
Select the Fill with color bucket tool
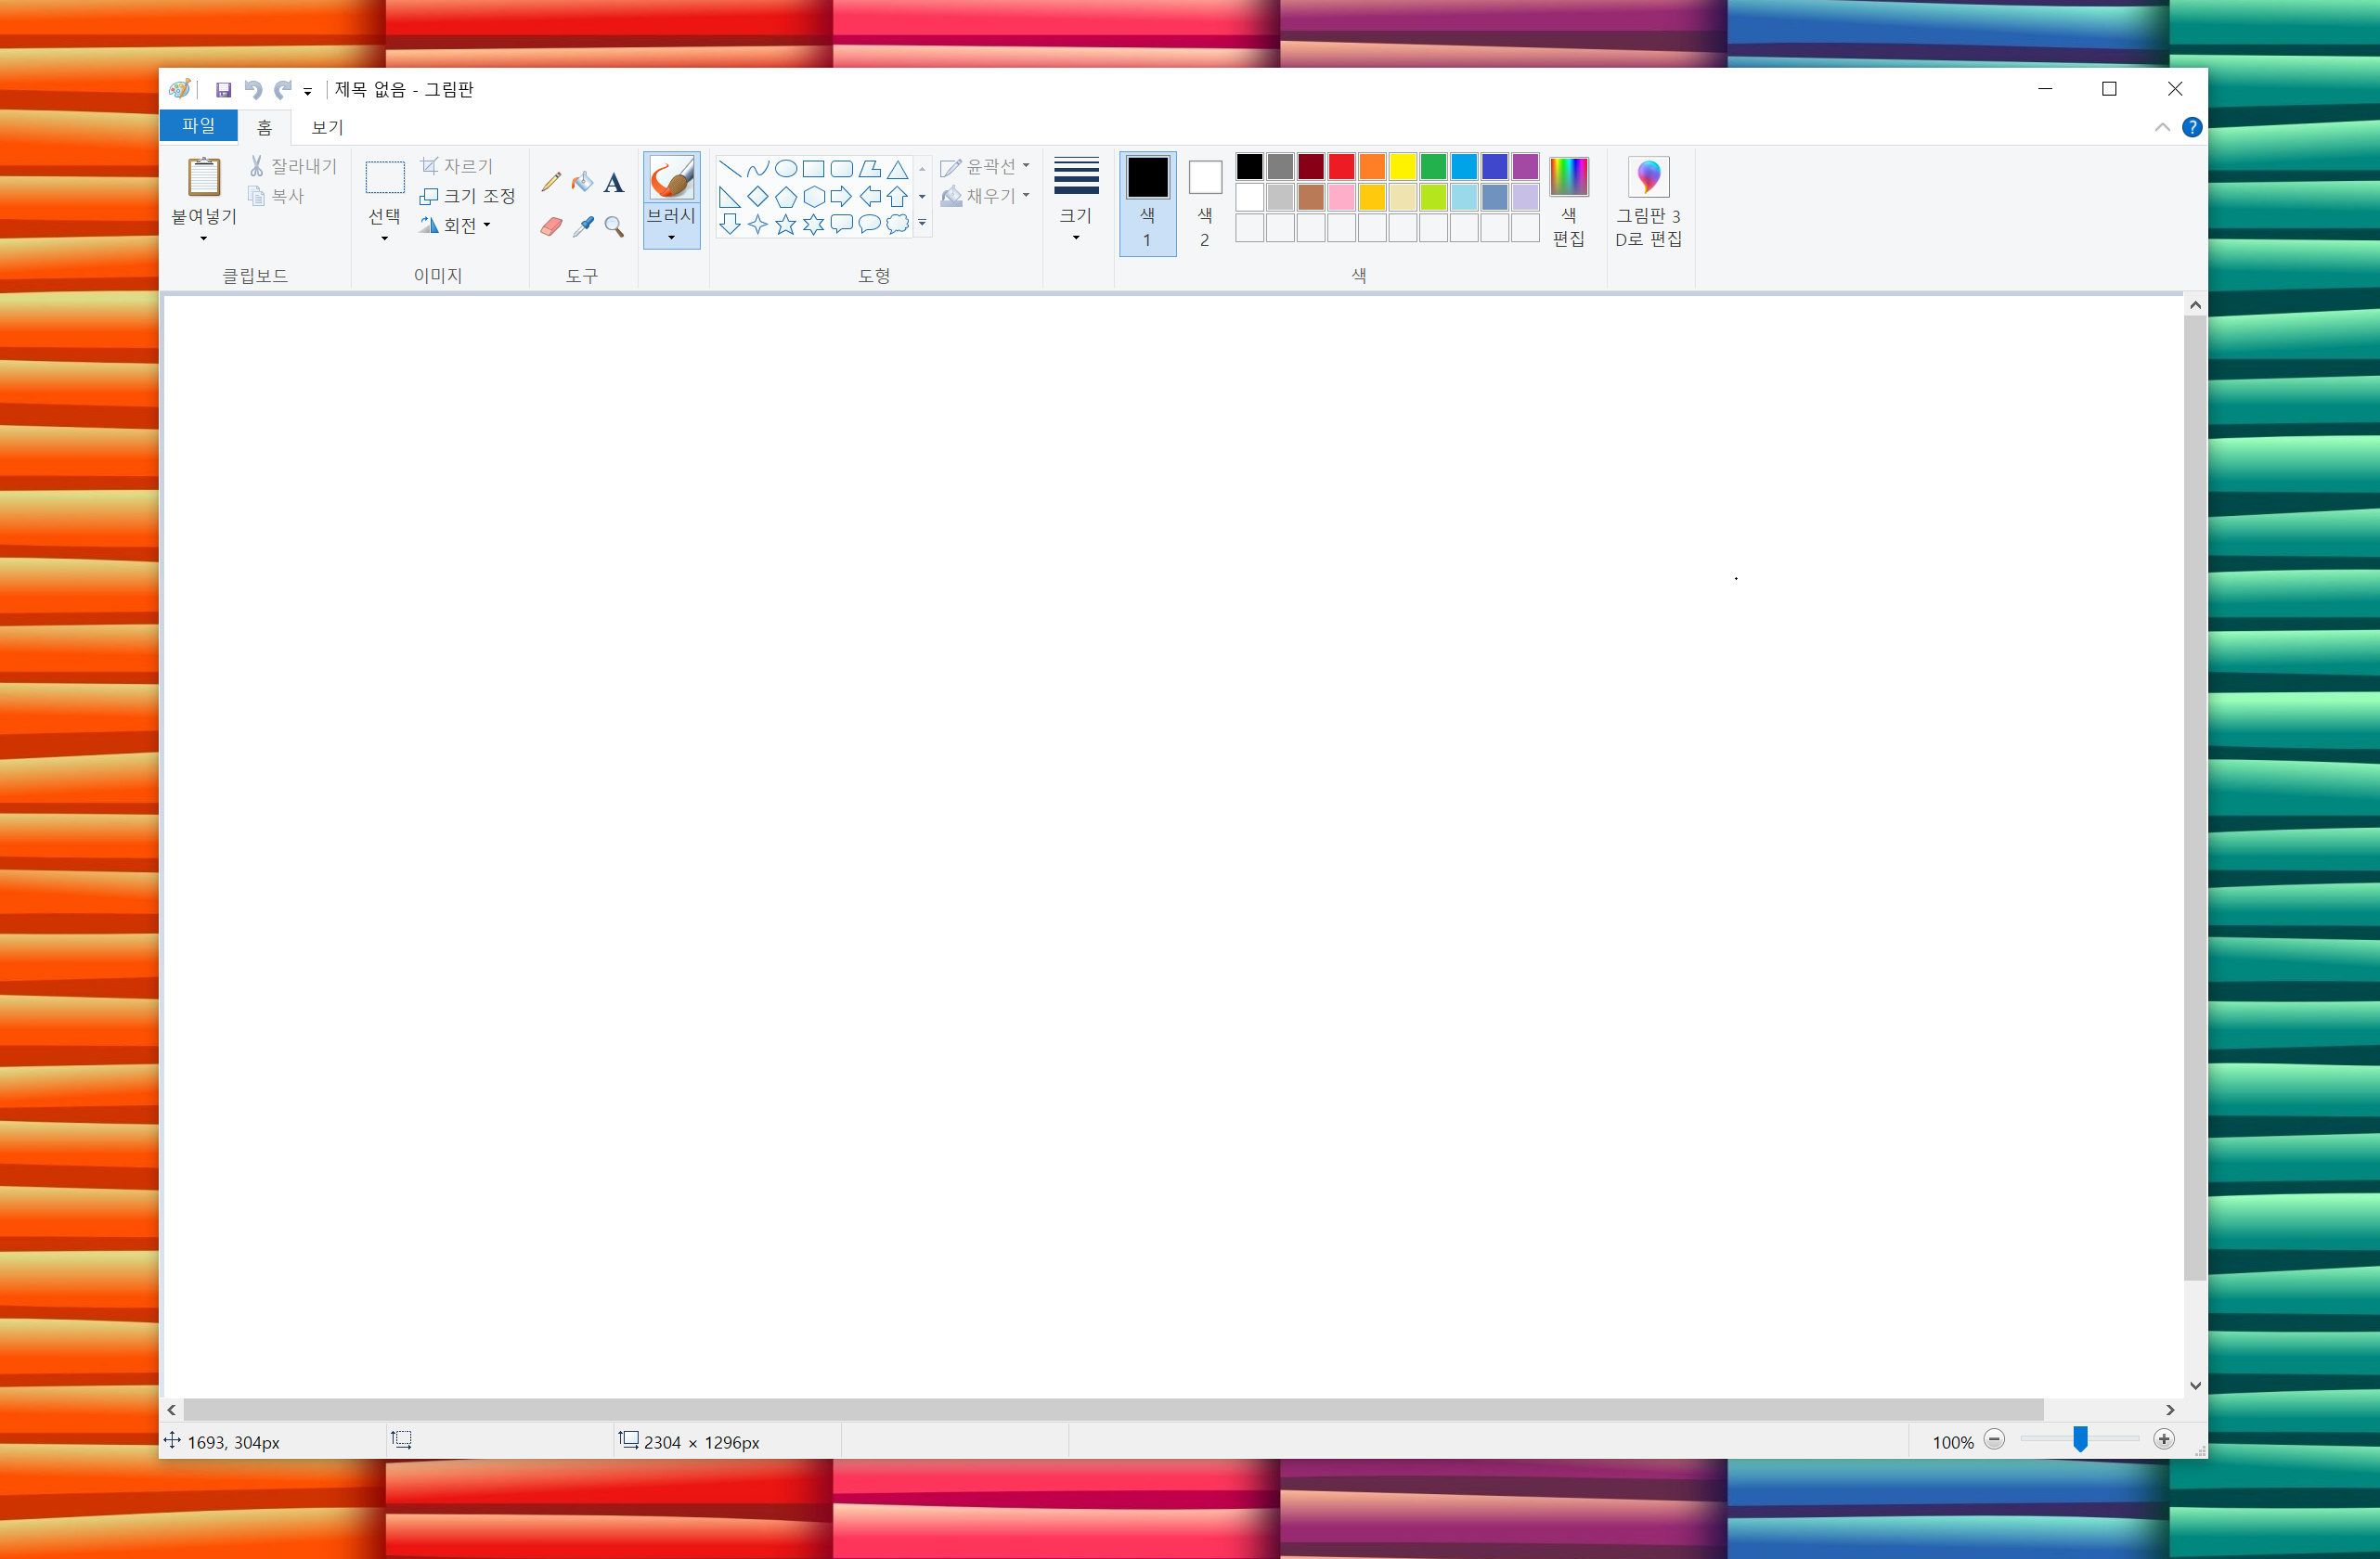click(x=582, y=182)
